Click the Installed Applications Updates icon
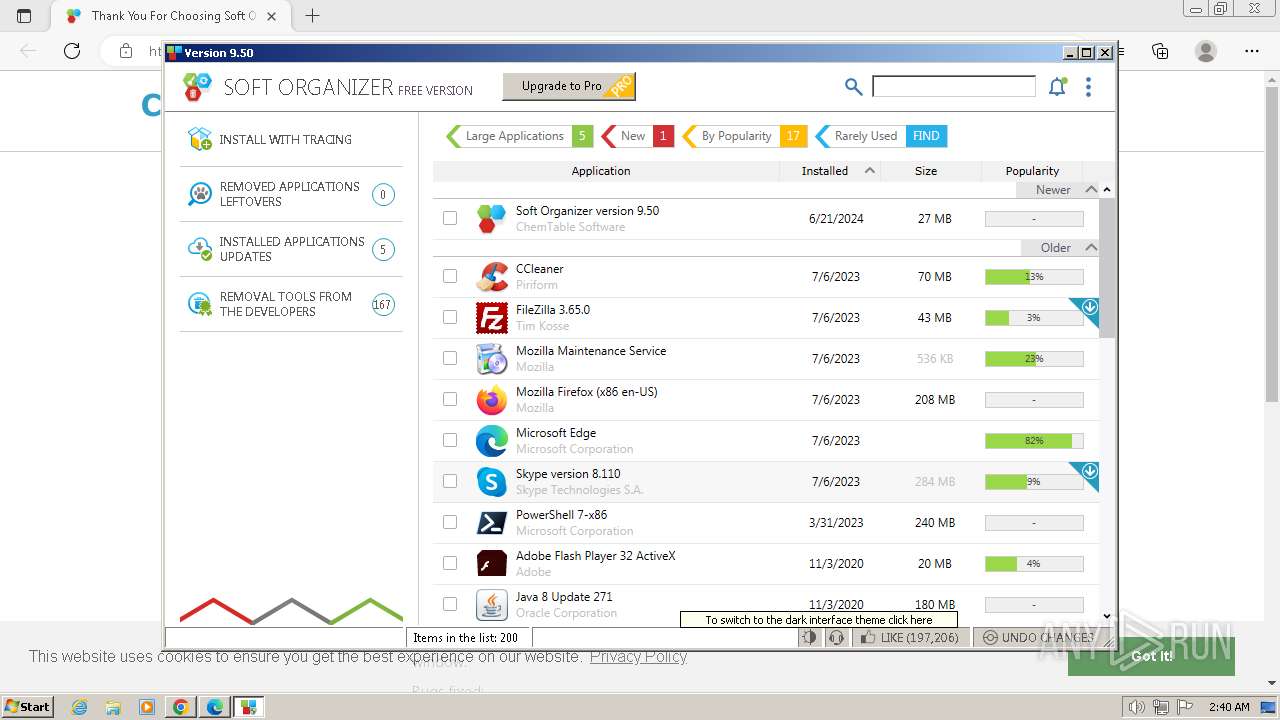Viewport: 1280px width, 720px height. 200,249
